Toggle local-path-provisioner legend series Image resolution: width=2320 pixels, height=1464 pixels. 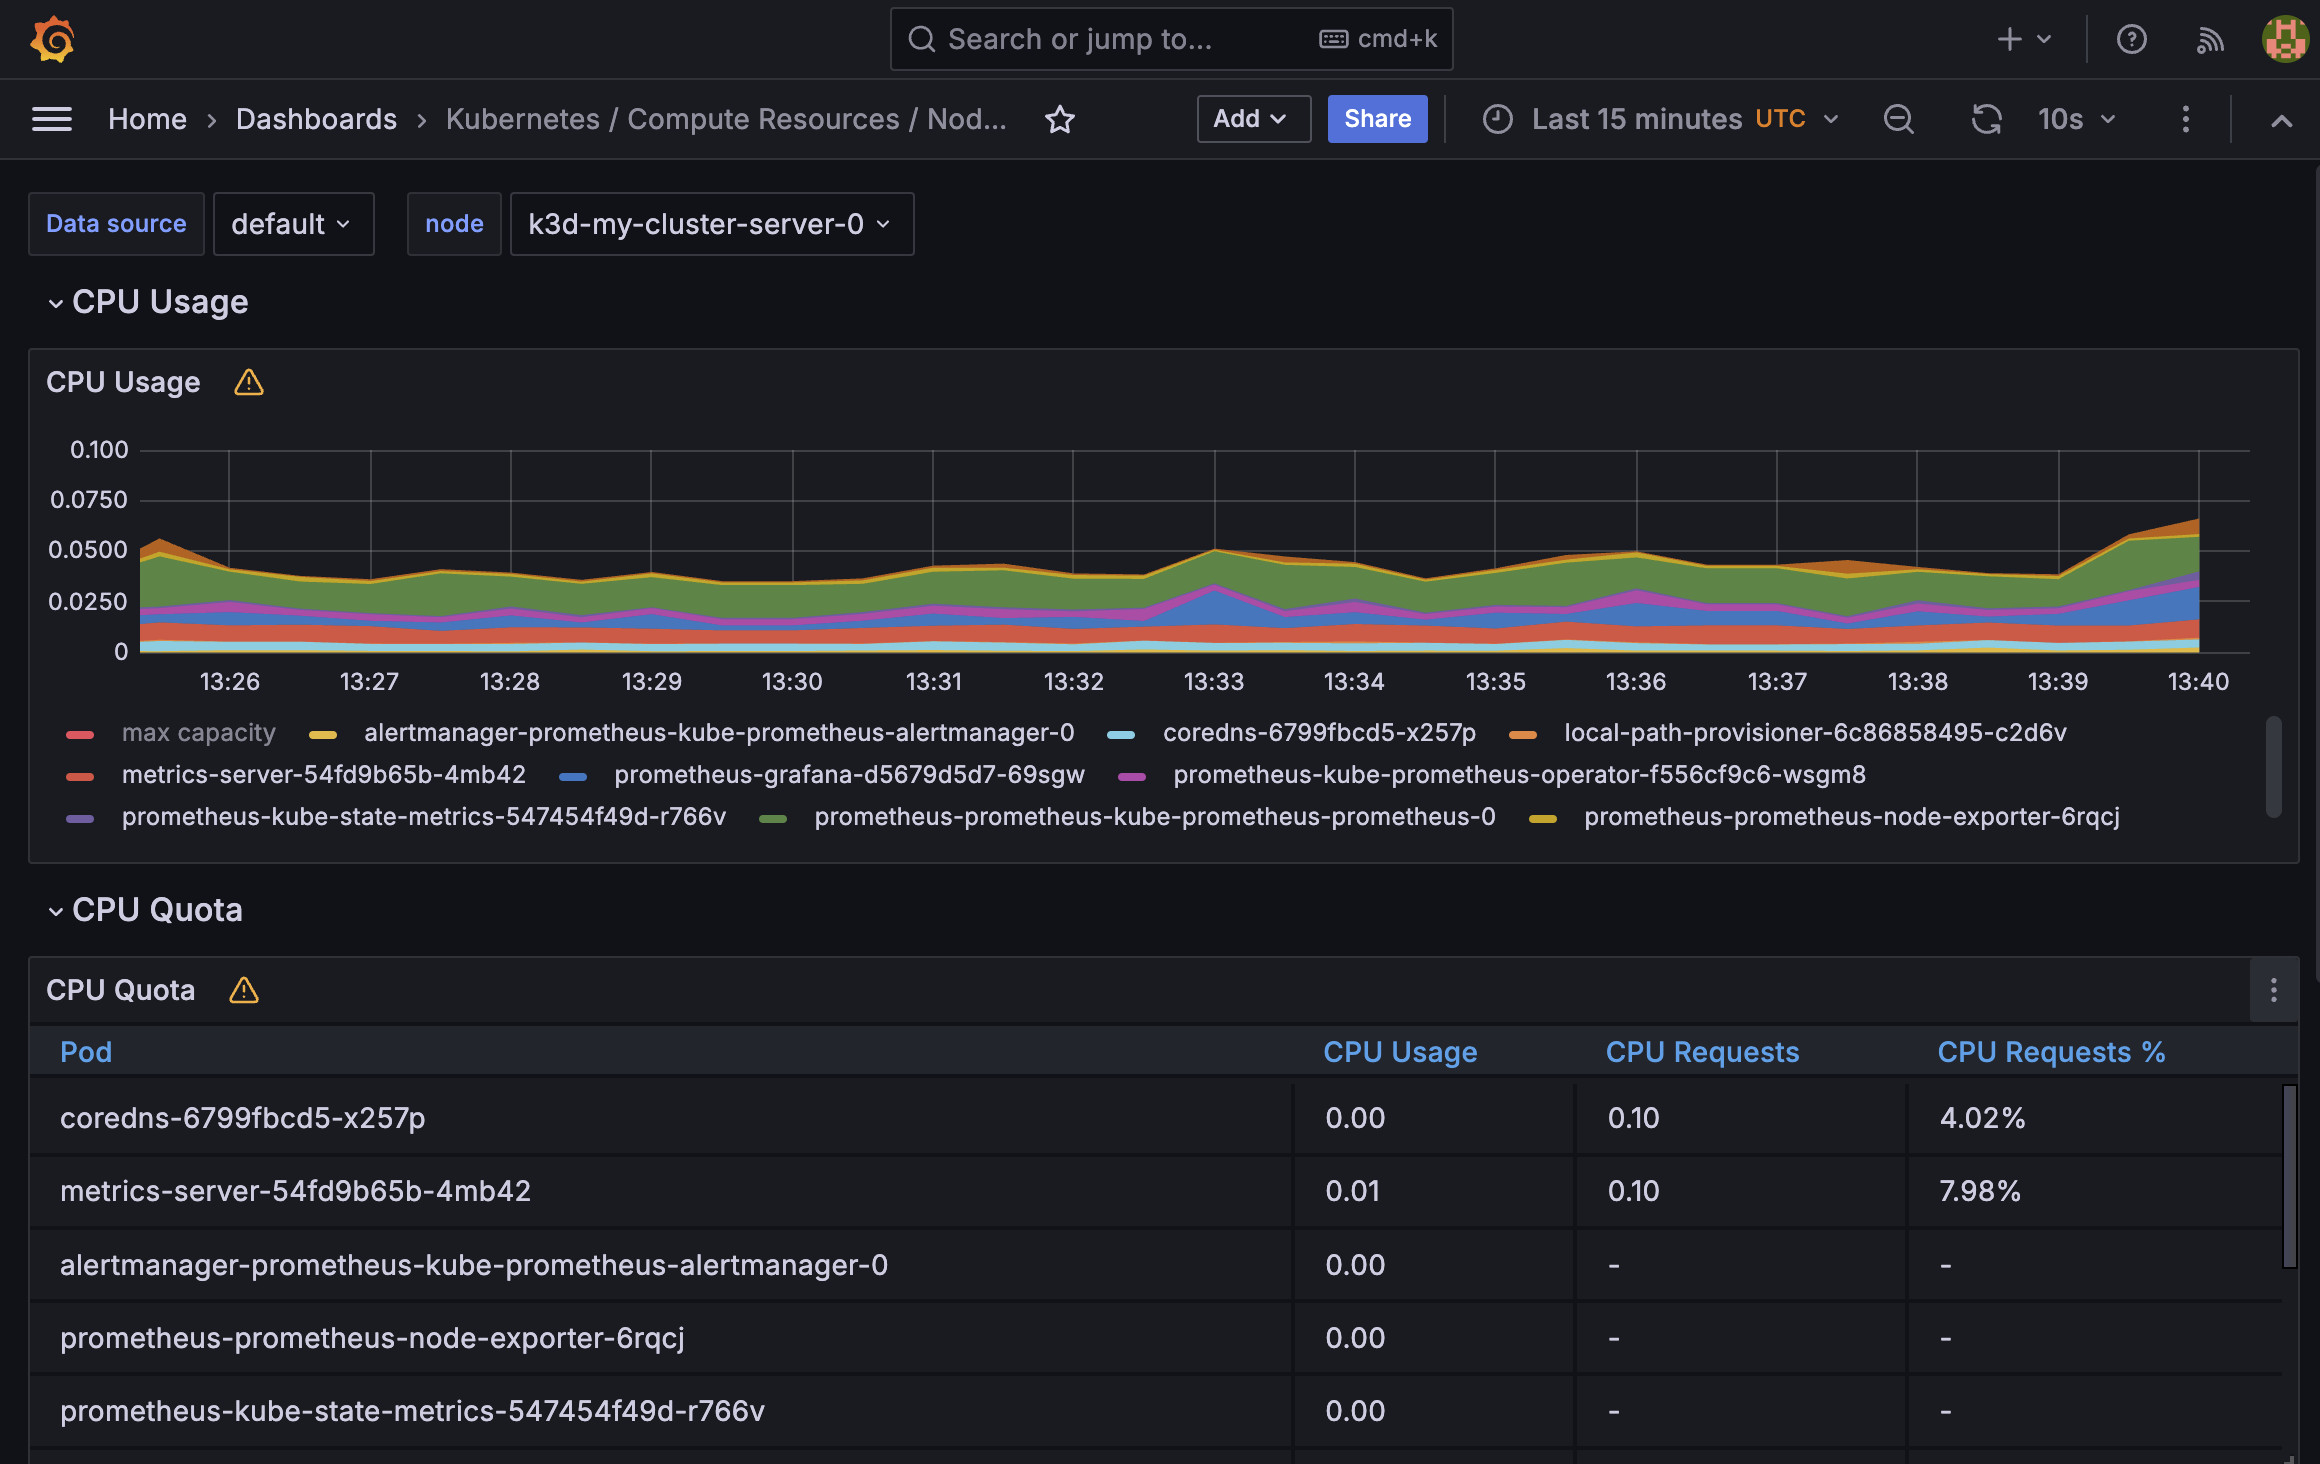point(1815,733)
